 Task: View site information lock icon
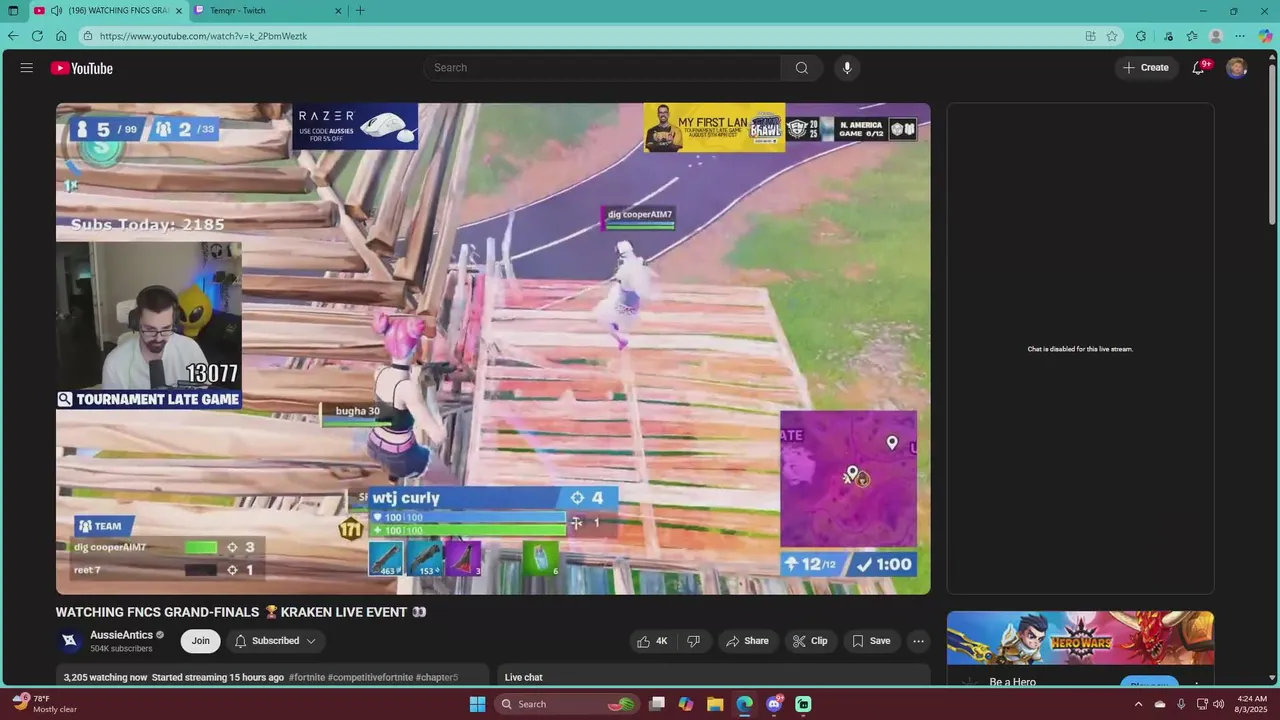point(88,36)
